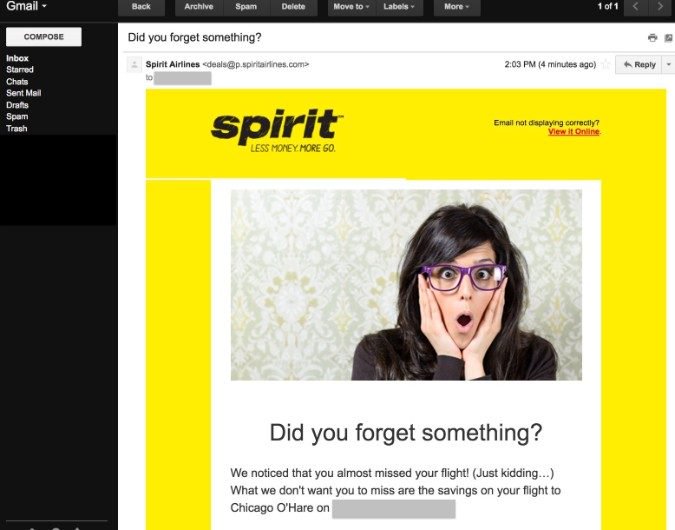Open reply options arrow beside Reply
675x530 pixels.
point(669,65)
